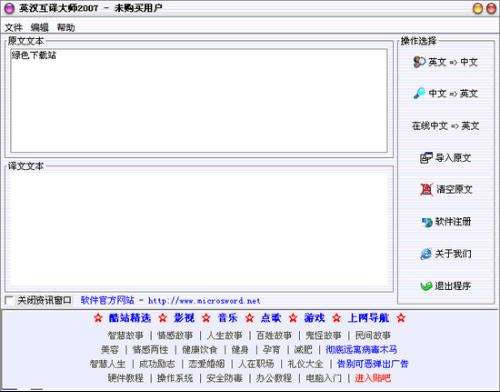Visit the 民间故事 link
The image size is (500, 392).
pyautogui.click(x=373, y=335)
